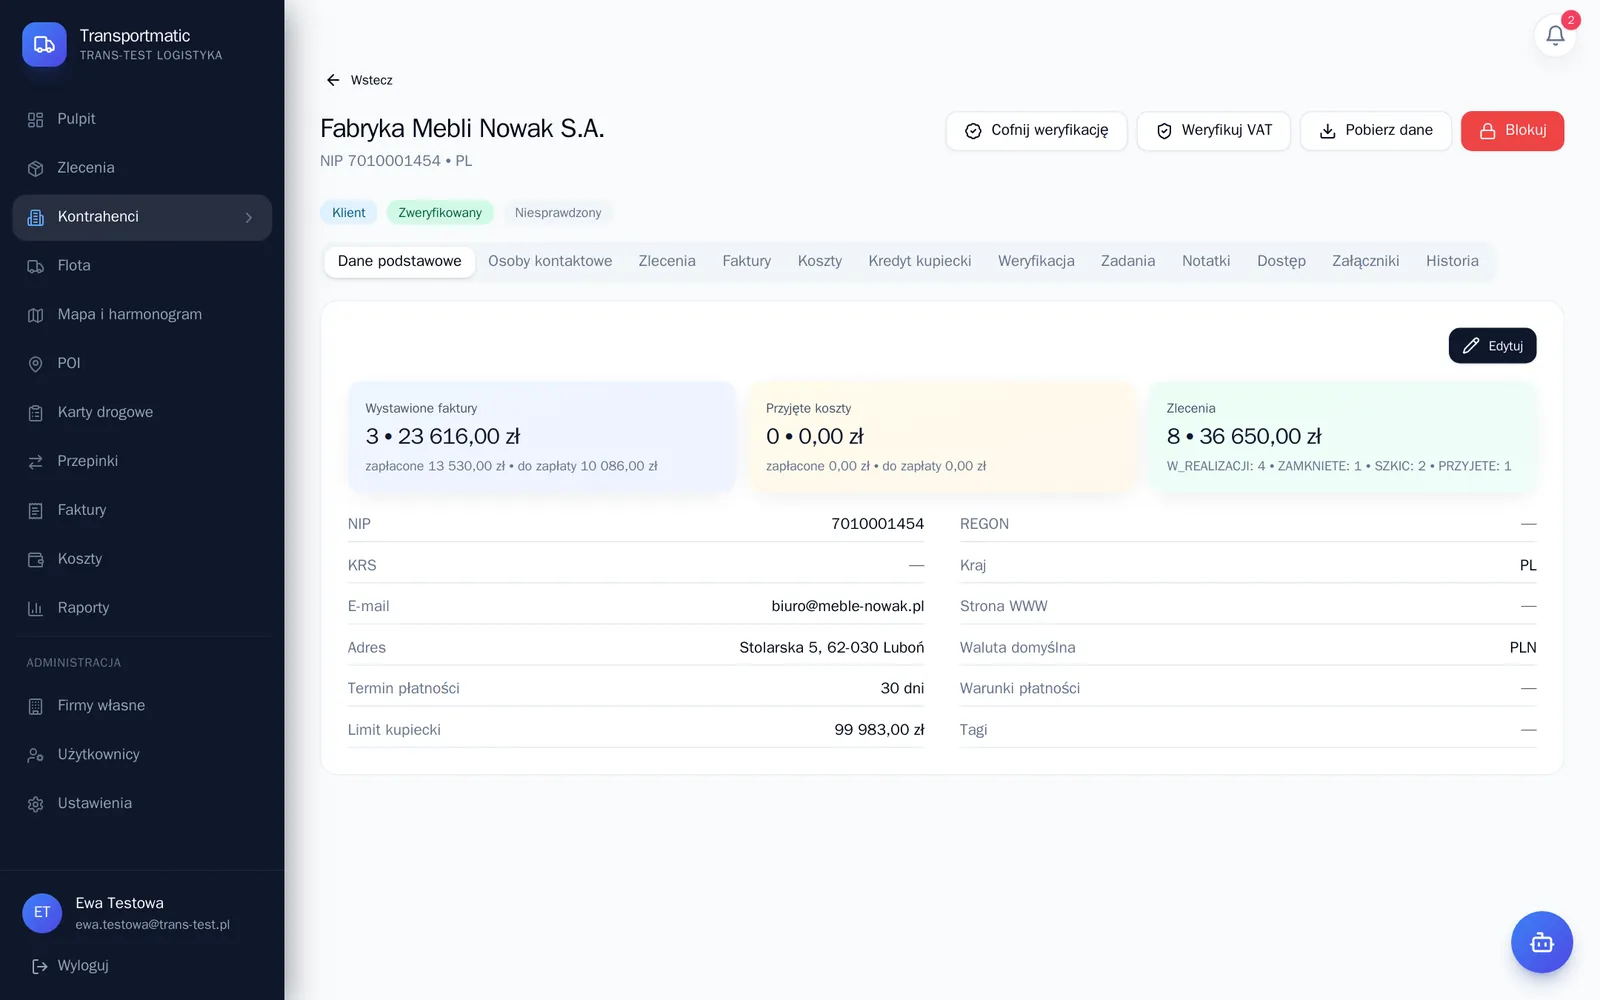This screenshot has width=1600, height=1000.
Task: Click the Weryfikuj VAT button
Action: [x=1214, y=131]
